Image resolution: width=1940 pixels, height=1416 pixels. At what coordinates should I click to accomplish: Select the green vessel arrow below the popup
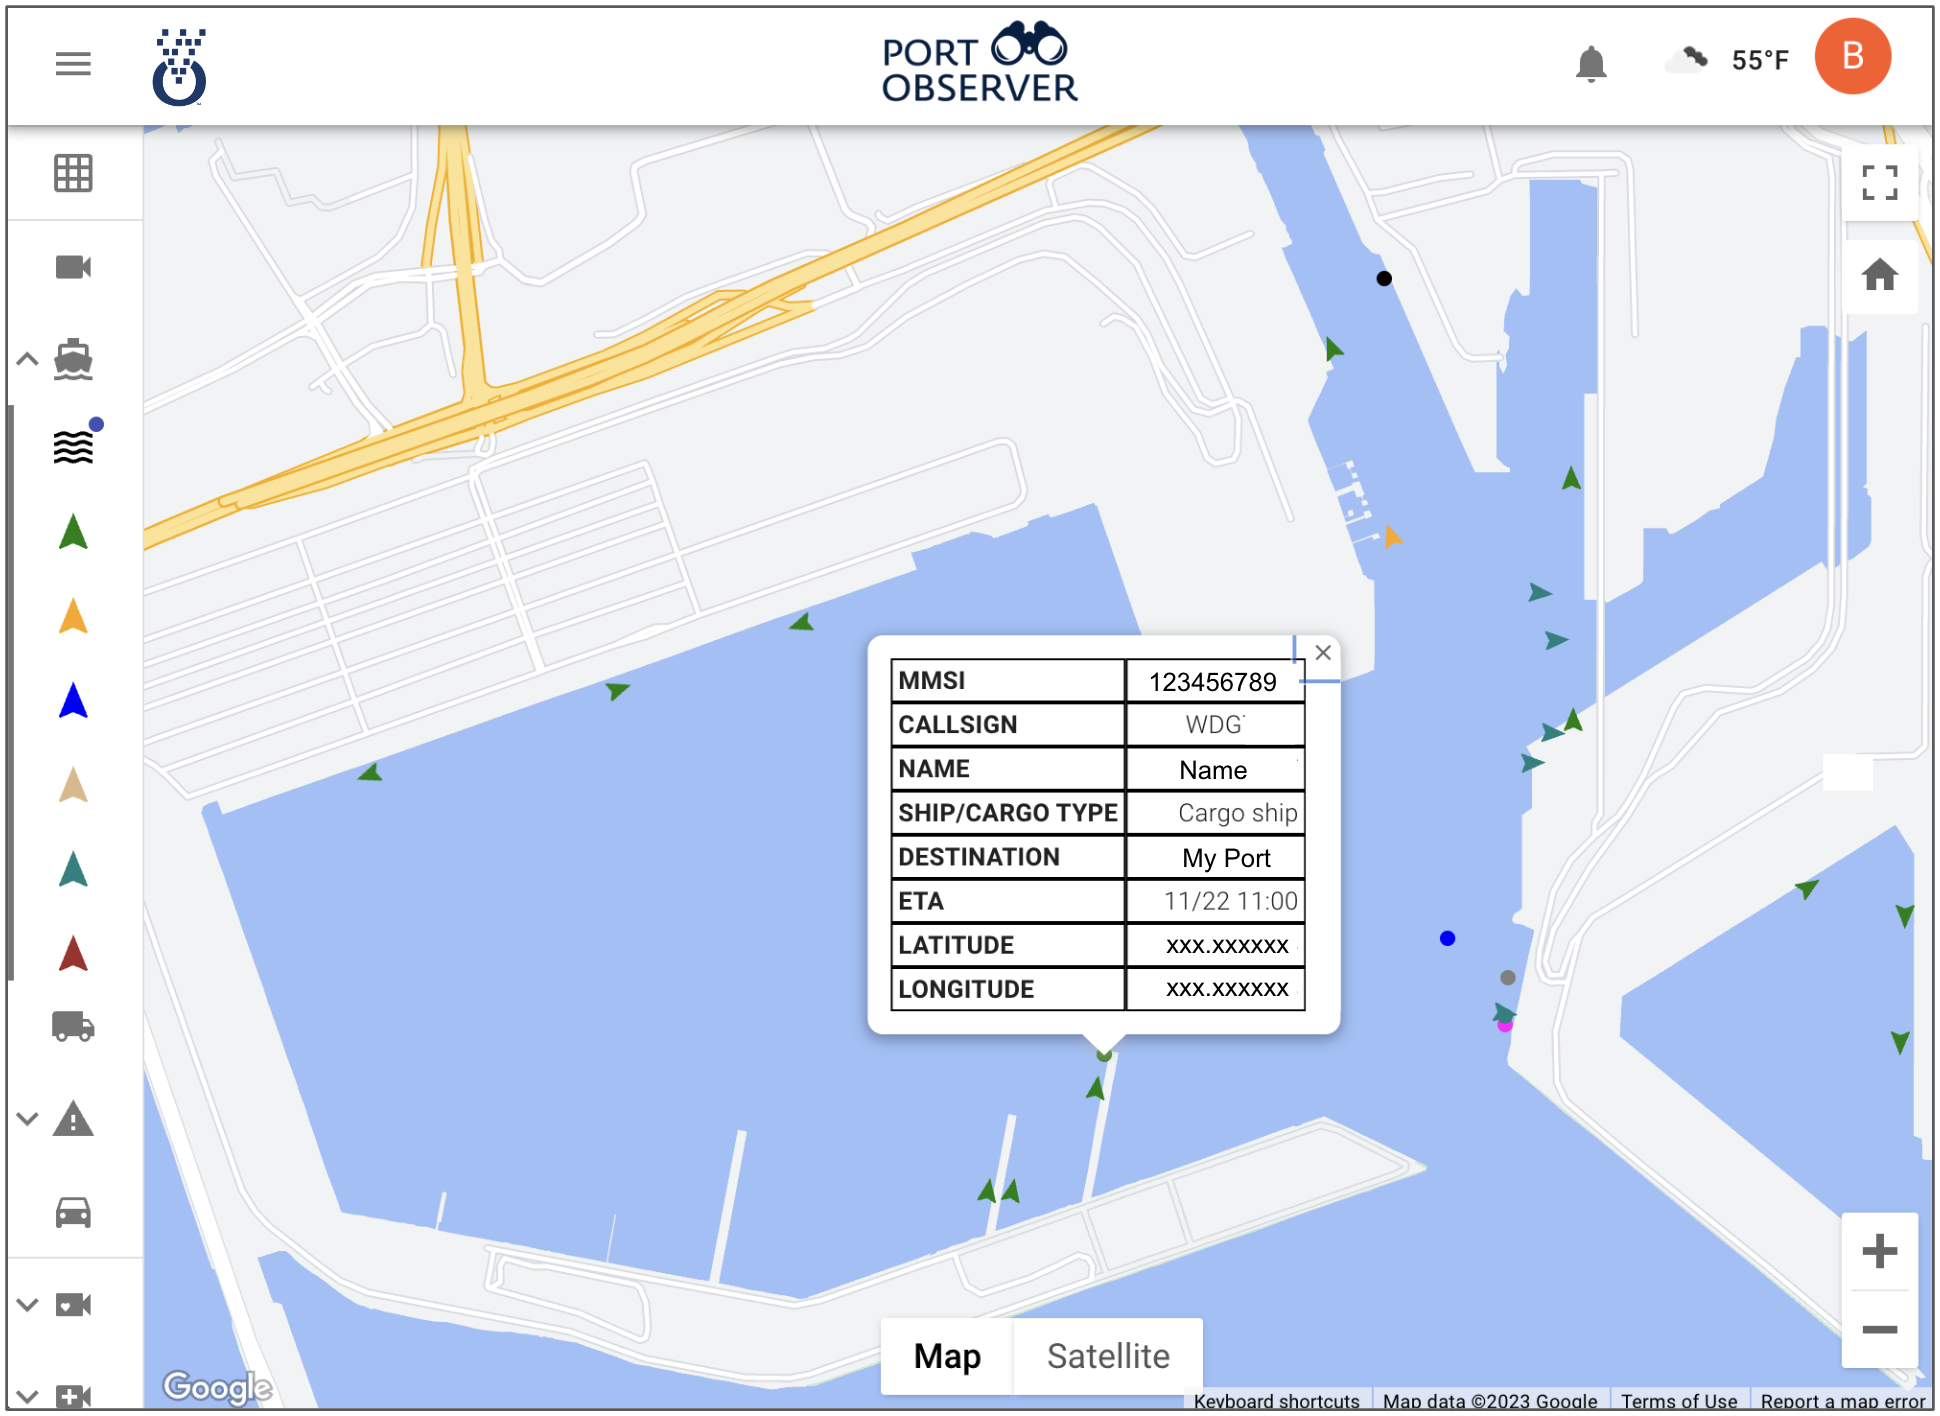tap(1096, 1088)
